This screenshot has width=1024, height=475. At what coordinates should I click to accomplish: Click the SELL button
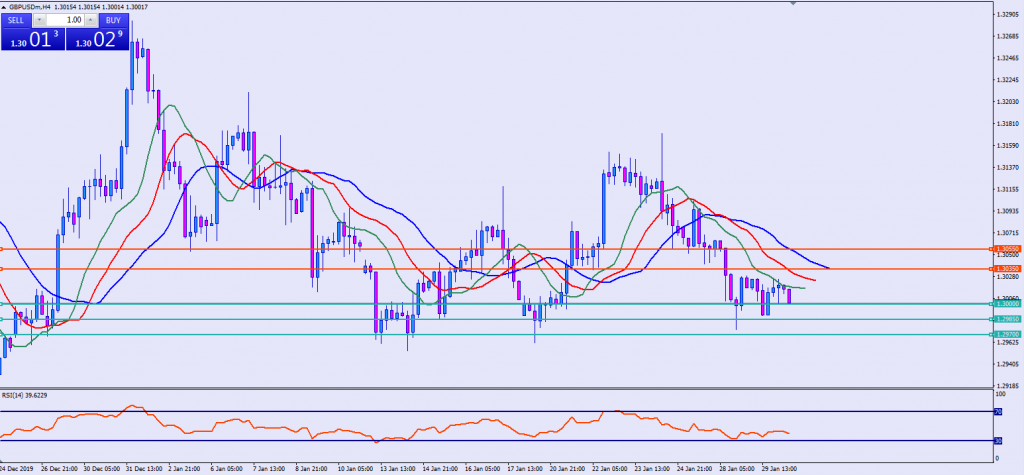tap(17, 20)
